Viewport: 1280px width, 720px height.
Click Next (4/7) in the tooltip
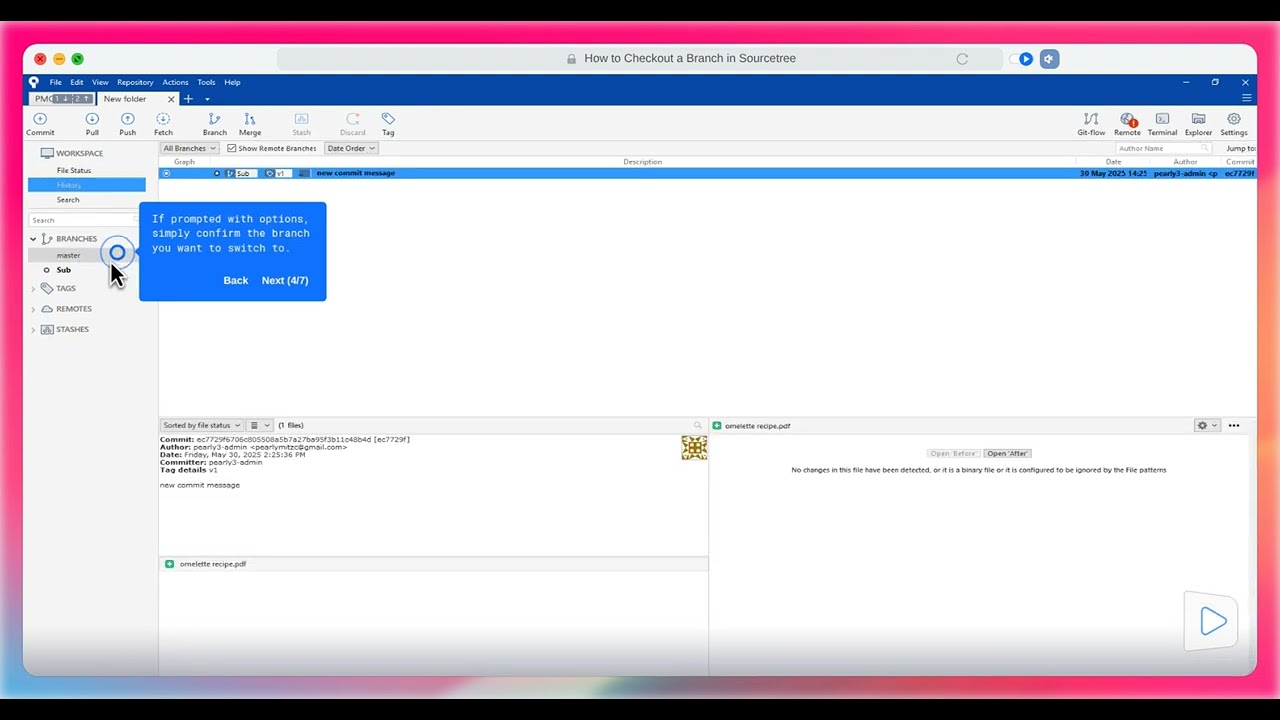click(285, 280)
